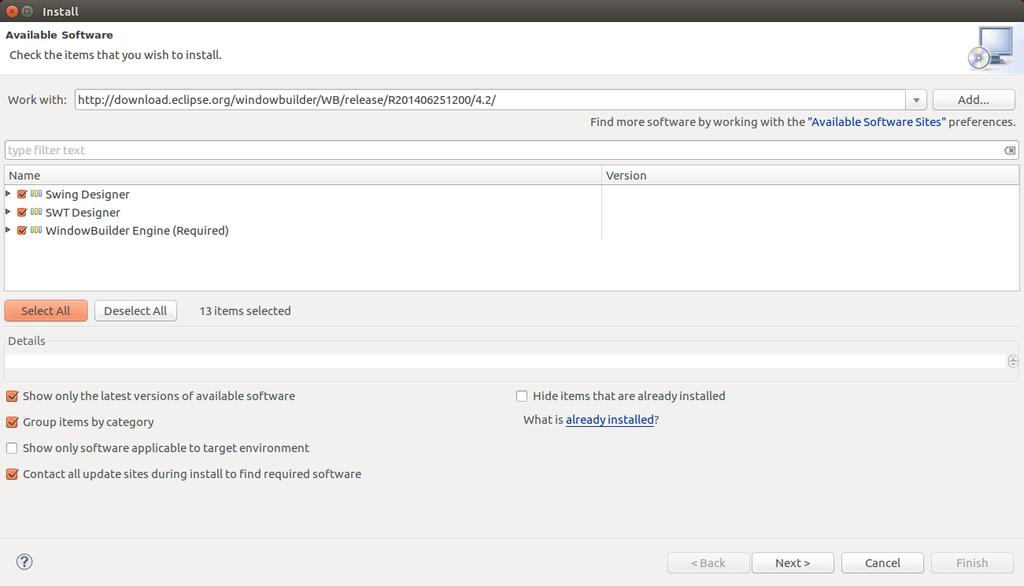This screenshot has width=1024, height=586.
Task: Expand the SWT Designer tree node
Action: (8, 212)
